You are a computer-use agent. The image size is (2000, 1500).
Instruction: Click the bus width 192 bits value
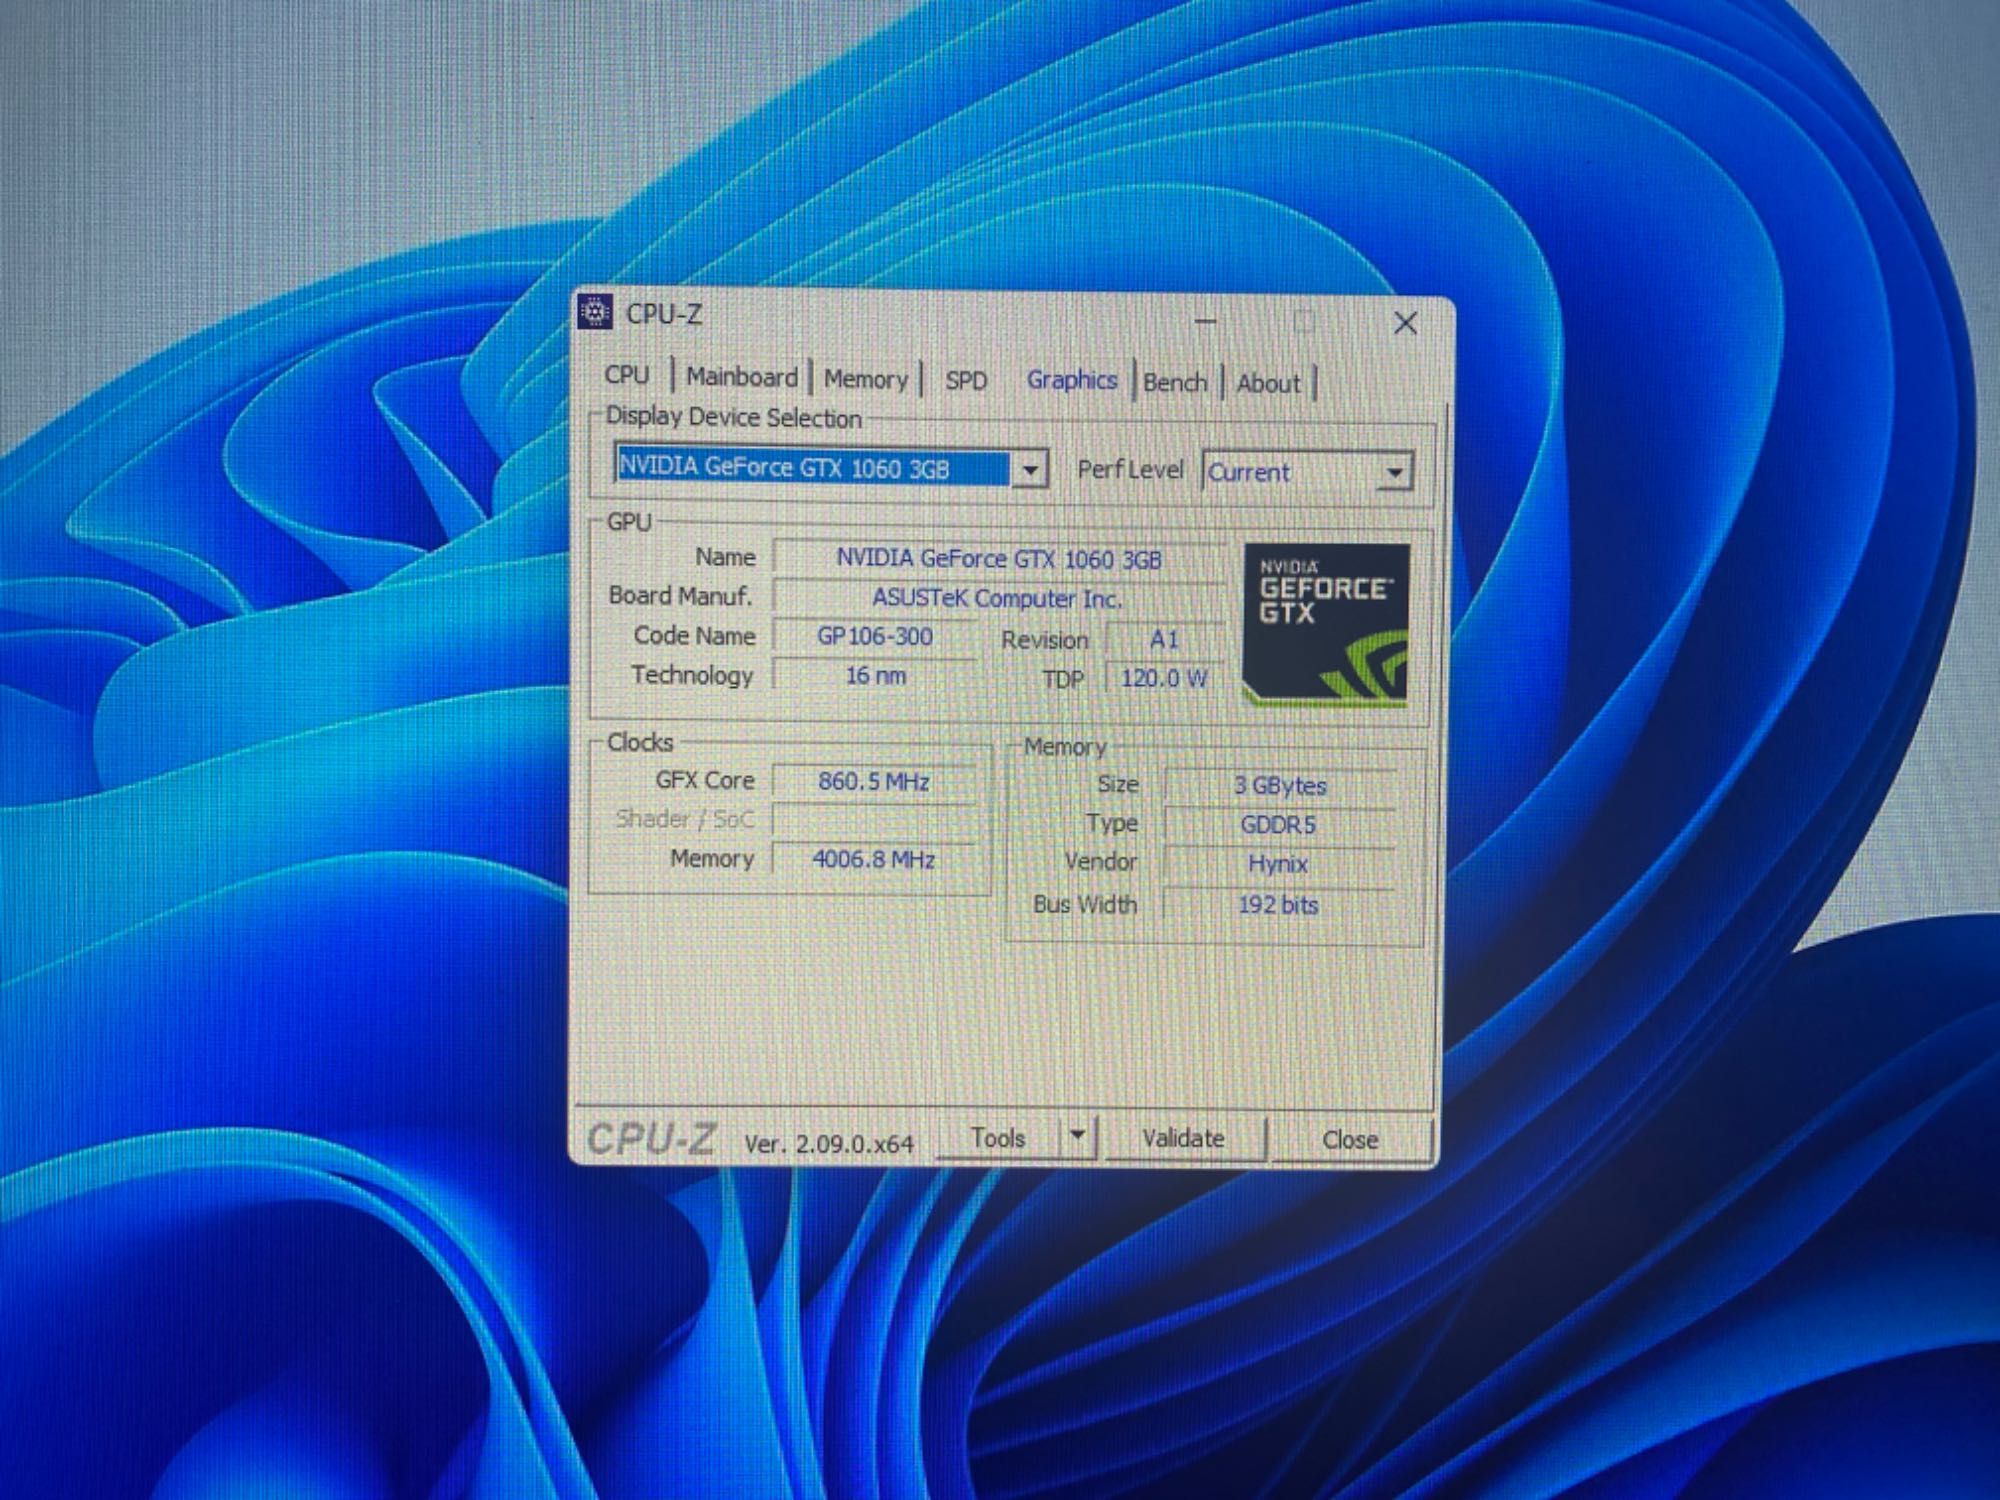point(1279,906)
